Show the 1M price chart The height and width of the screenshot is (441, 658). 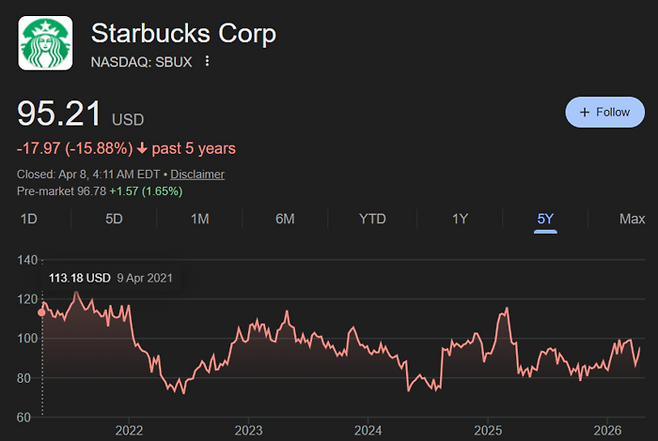(199, 219)
